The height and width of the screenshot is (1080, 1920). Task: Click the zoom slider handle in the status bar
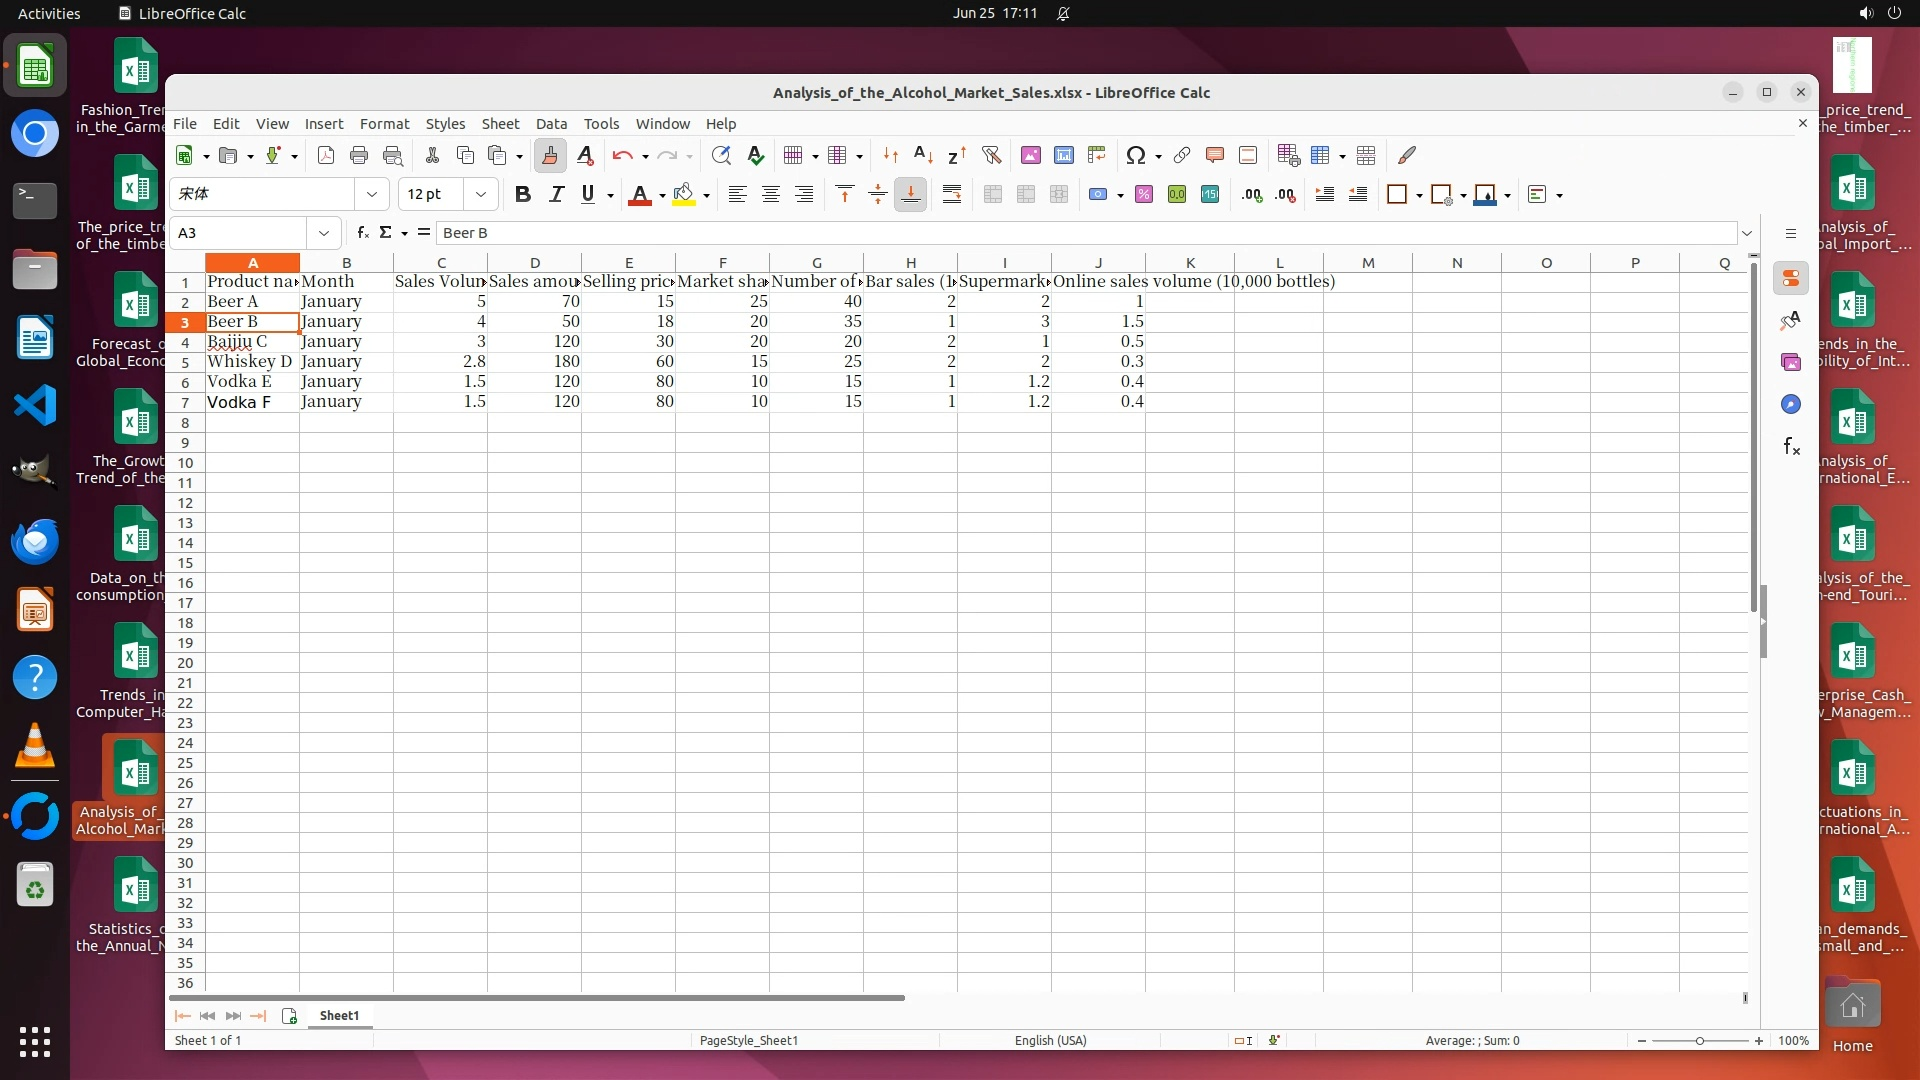pos(1699,1040)
